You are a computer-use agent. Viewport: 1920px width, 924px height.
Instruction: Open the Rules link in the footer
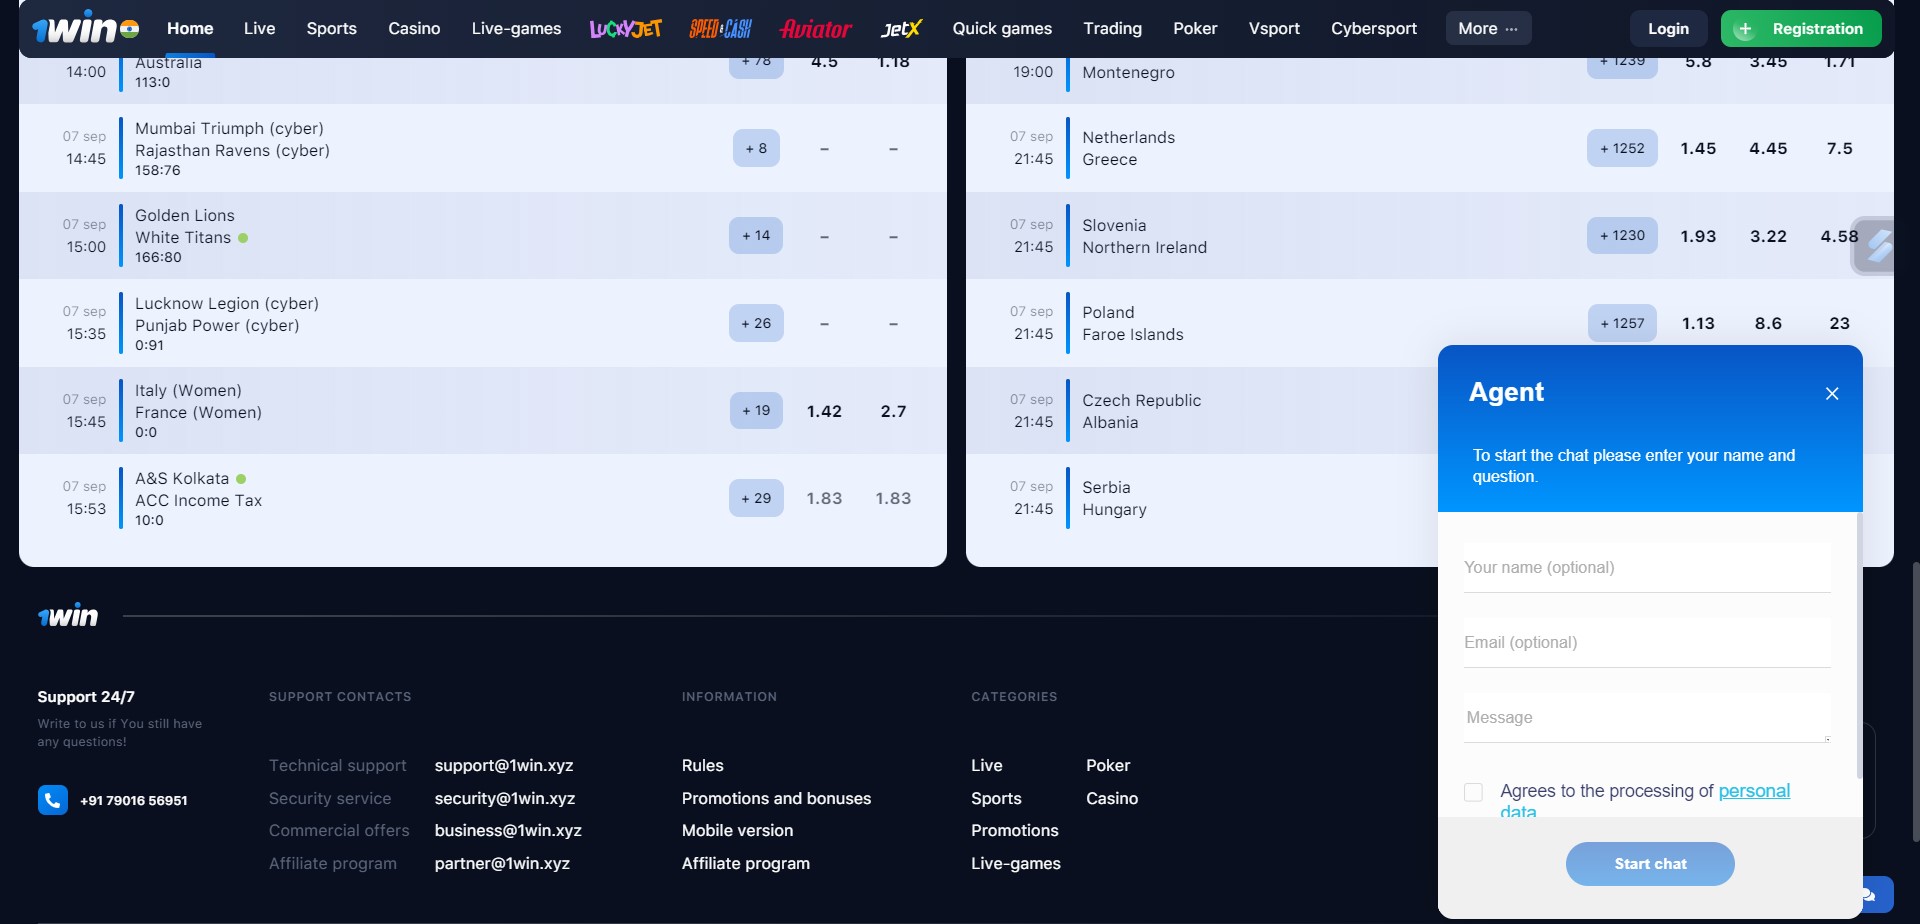click(702, 765)
